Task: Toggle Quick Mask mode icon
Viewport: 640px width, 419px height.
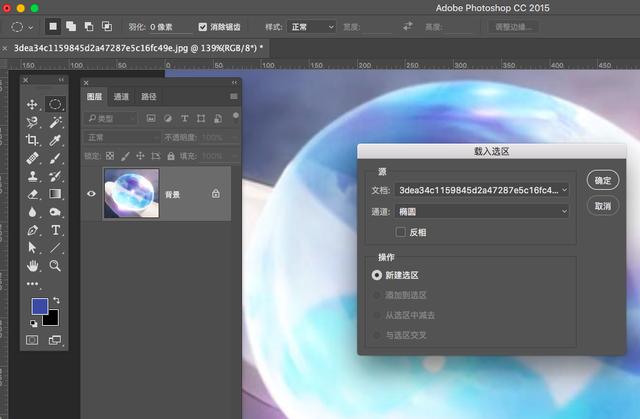Action: [x=32, y=340]
